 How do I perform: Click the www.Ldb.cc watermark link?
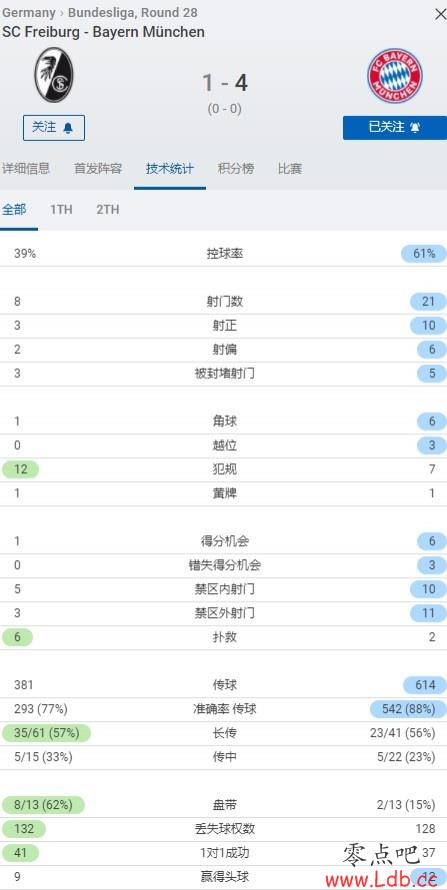click(x=382, y=880)
